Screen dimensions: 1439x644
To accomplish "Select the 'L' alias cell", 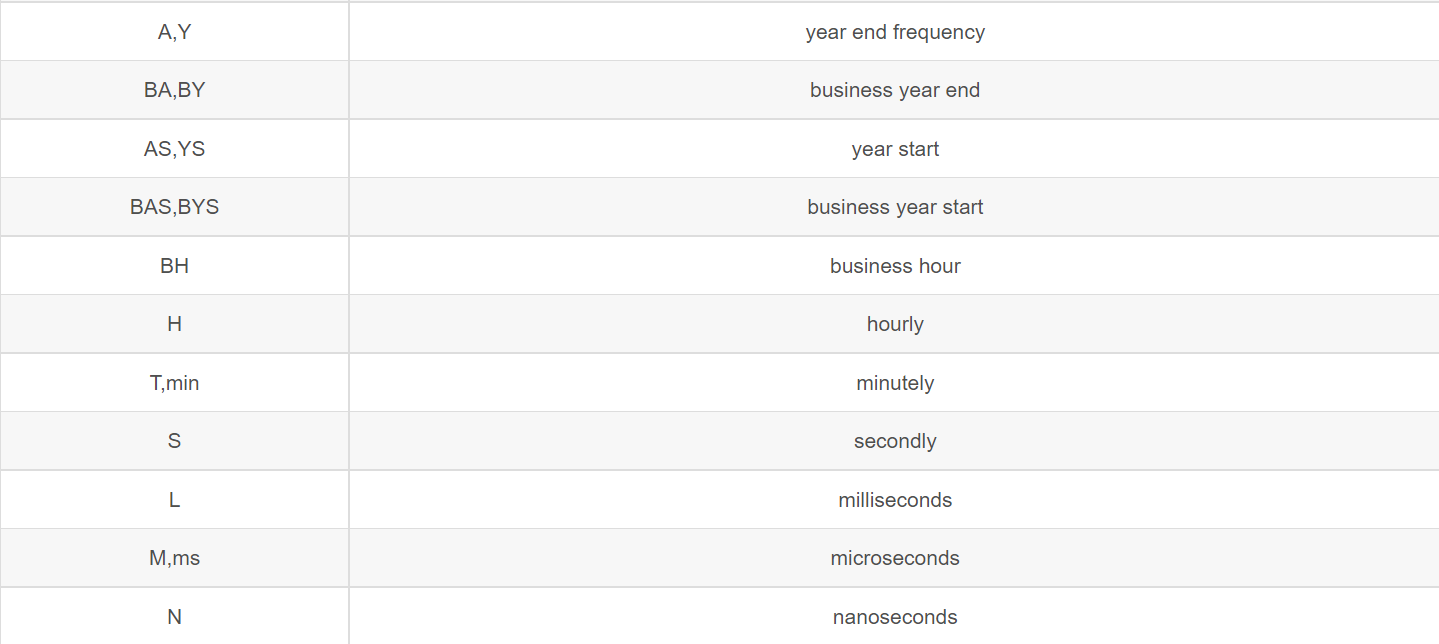I will click(174, 500).
